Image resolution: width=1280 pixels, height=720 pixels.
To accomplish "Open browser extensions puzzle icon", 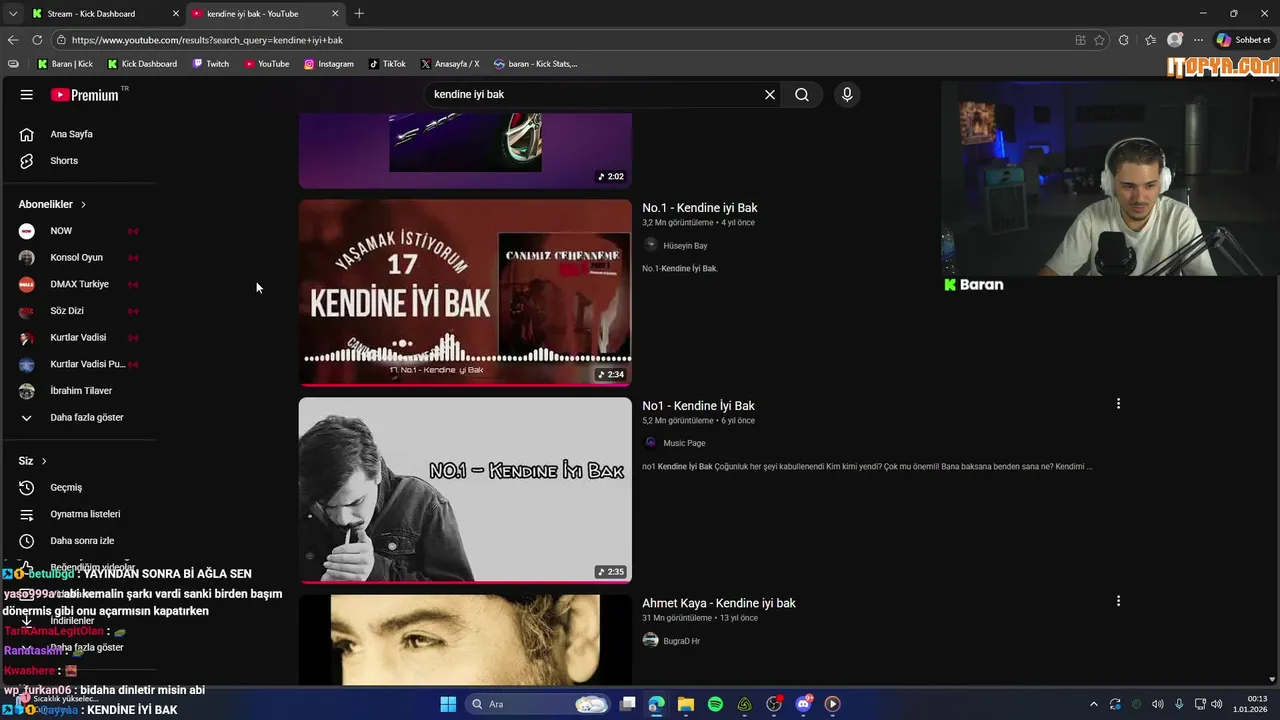I will point(1124,40).
